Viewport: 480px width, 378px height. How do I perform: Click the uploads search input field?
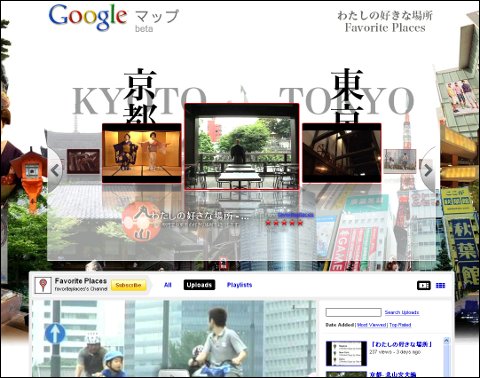(353, 312)
